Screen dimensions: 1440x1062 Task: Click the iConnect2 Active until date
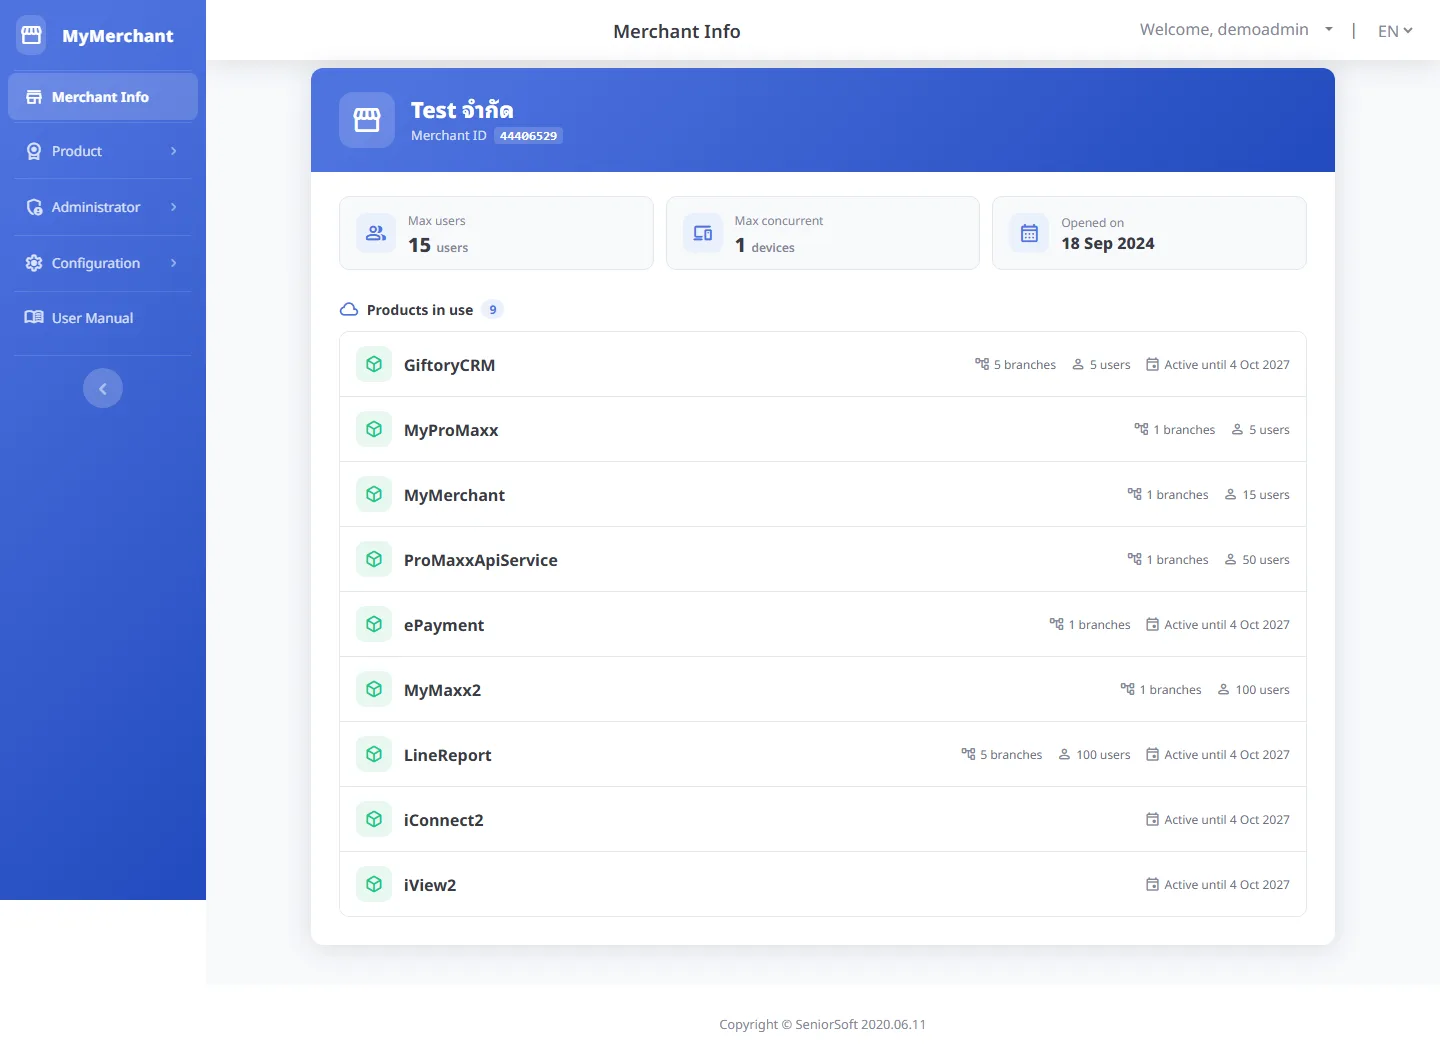point(1217,820)
